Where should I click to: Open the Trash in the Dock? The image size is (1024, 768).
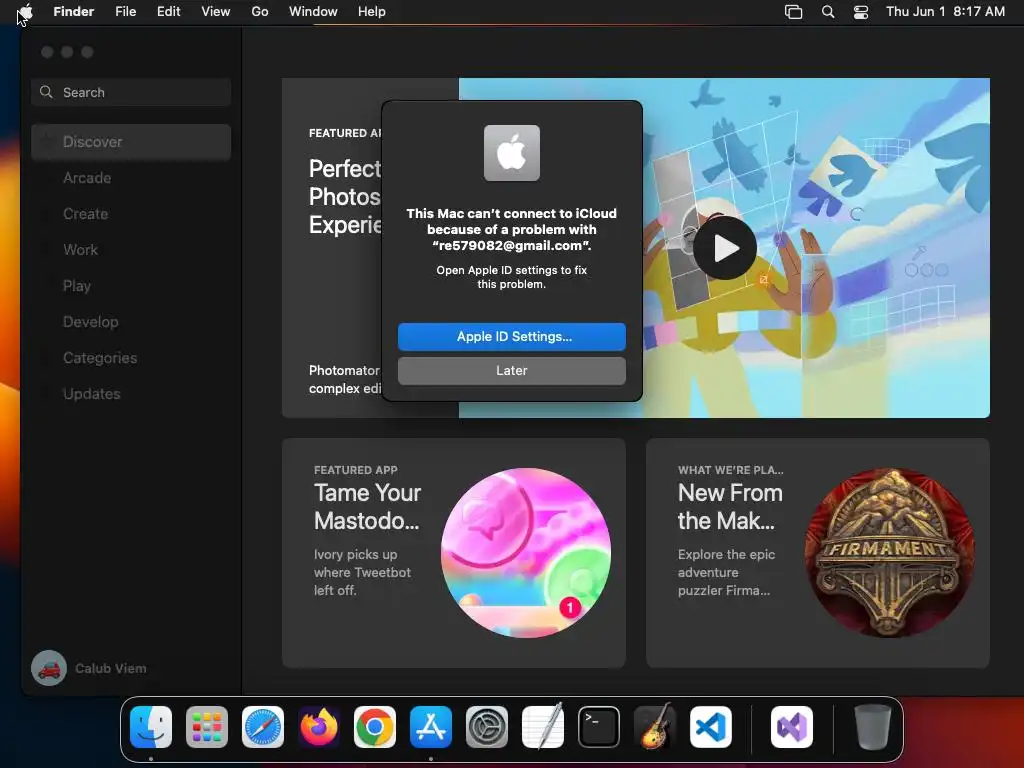pos(872,727)
